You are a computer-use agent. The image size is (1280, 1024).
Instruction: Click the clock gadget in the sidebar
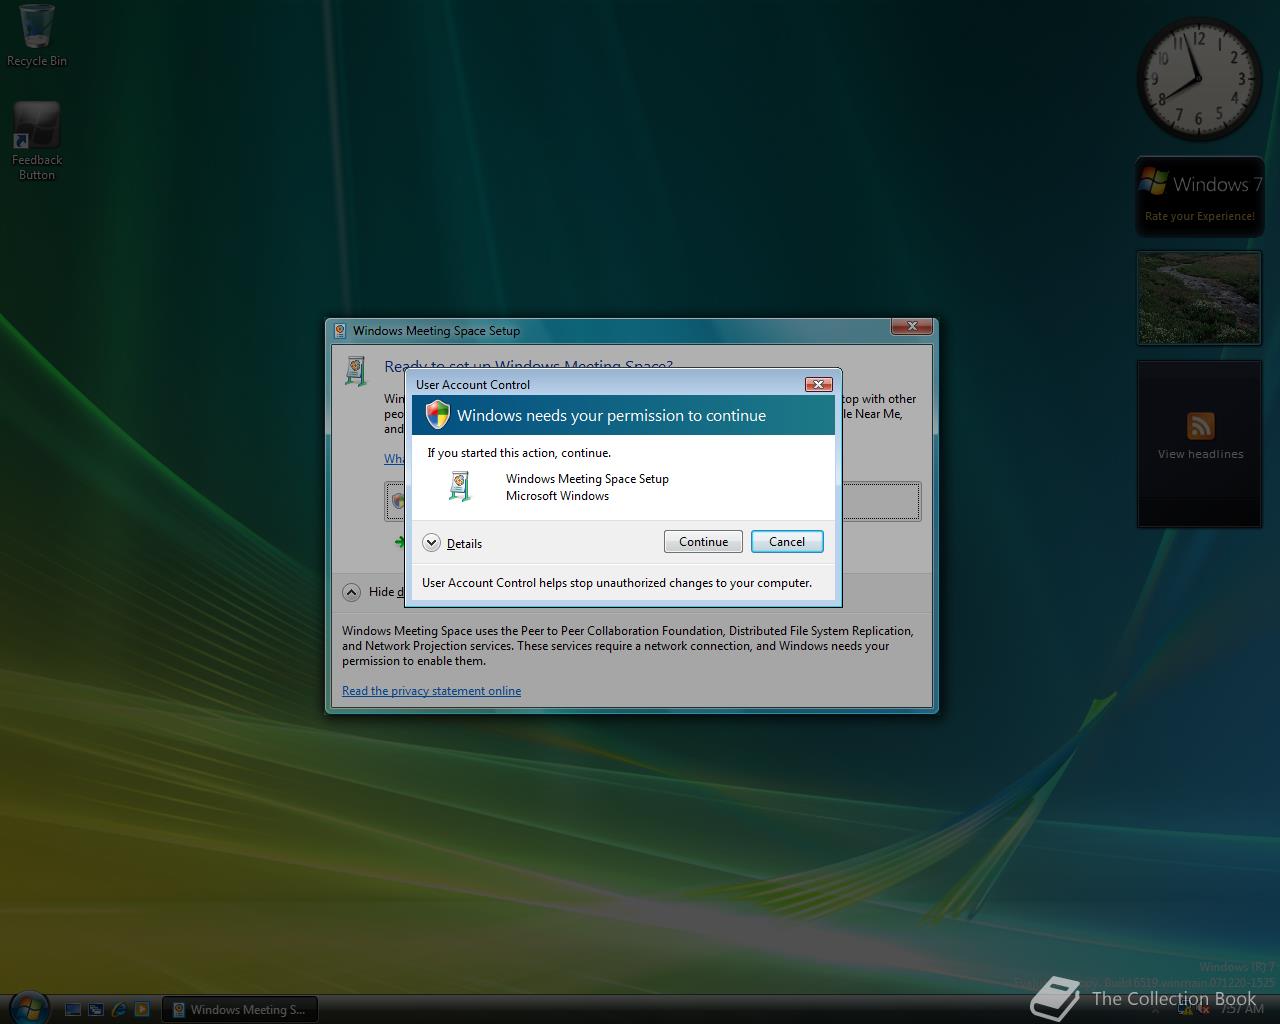(1198, 78)
